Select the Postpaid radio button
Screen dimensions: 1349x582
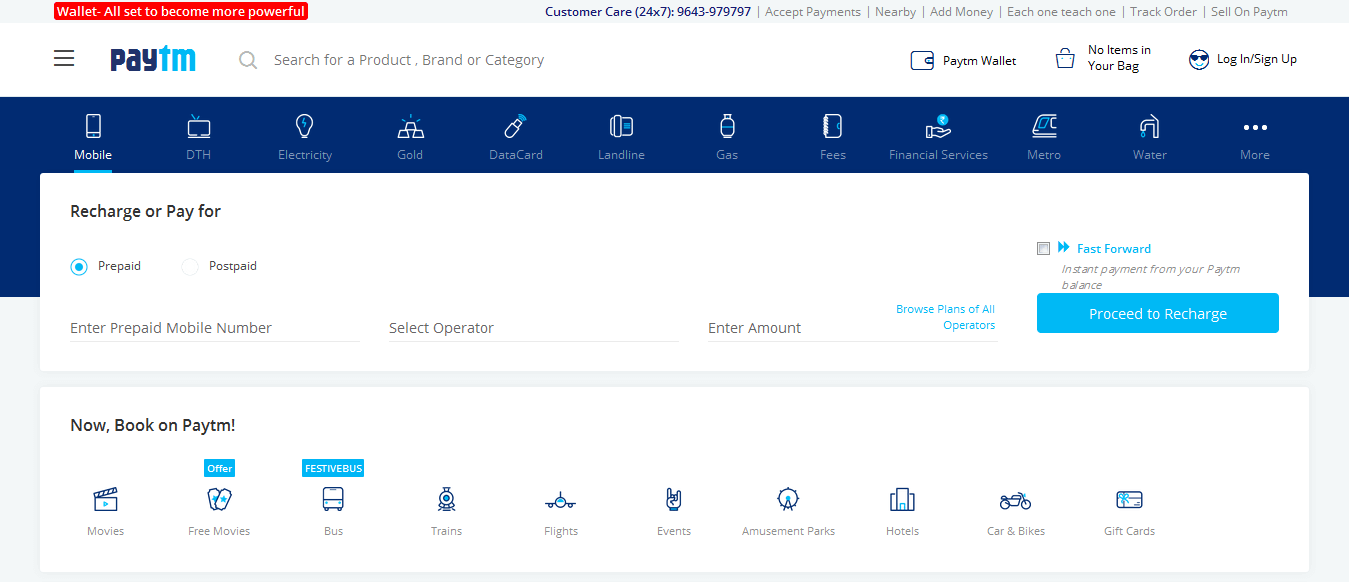pos(190,267)
